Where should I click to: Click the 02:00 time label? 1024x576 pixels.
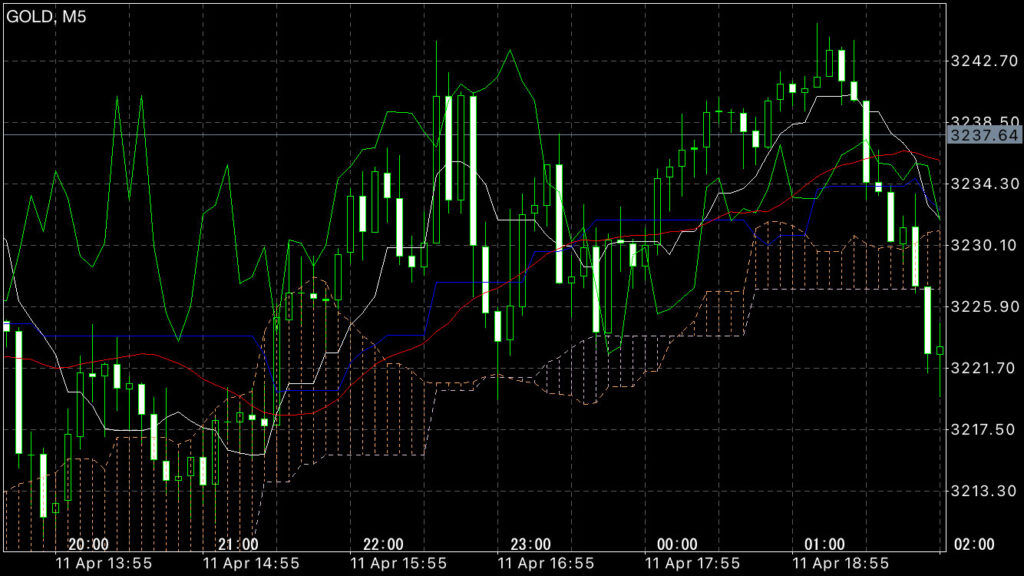(975, 544)
